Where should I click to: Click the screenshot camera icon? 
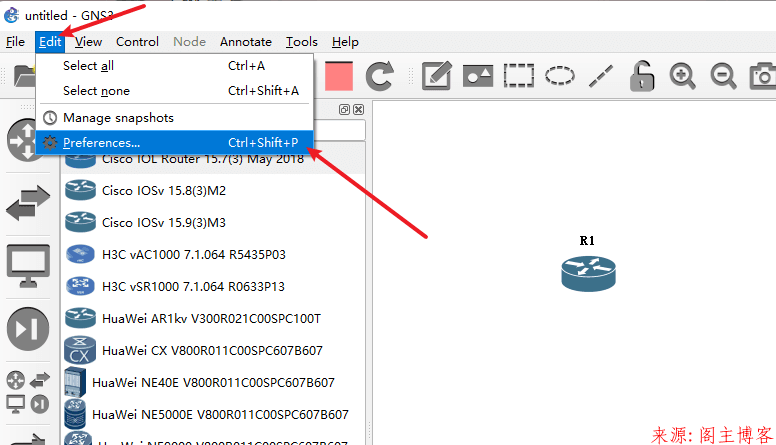tap(763, 76)
